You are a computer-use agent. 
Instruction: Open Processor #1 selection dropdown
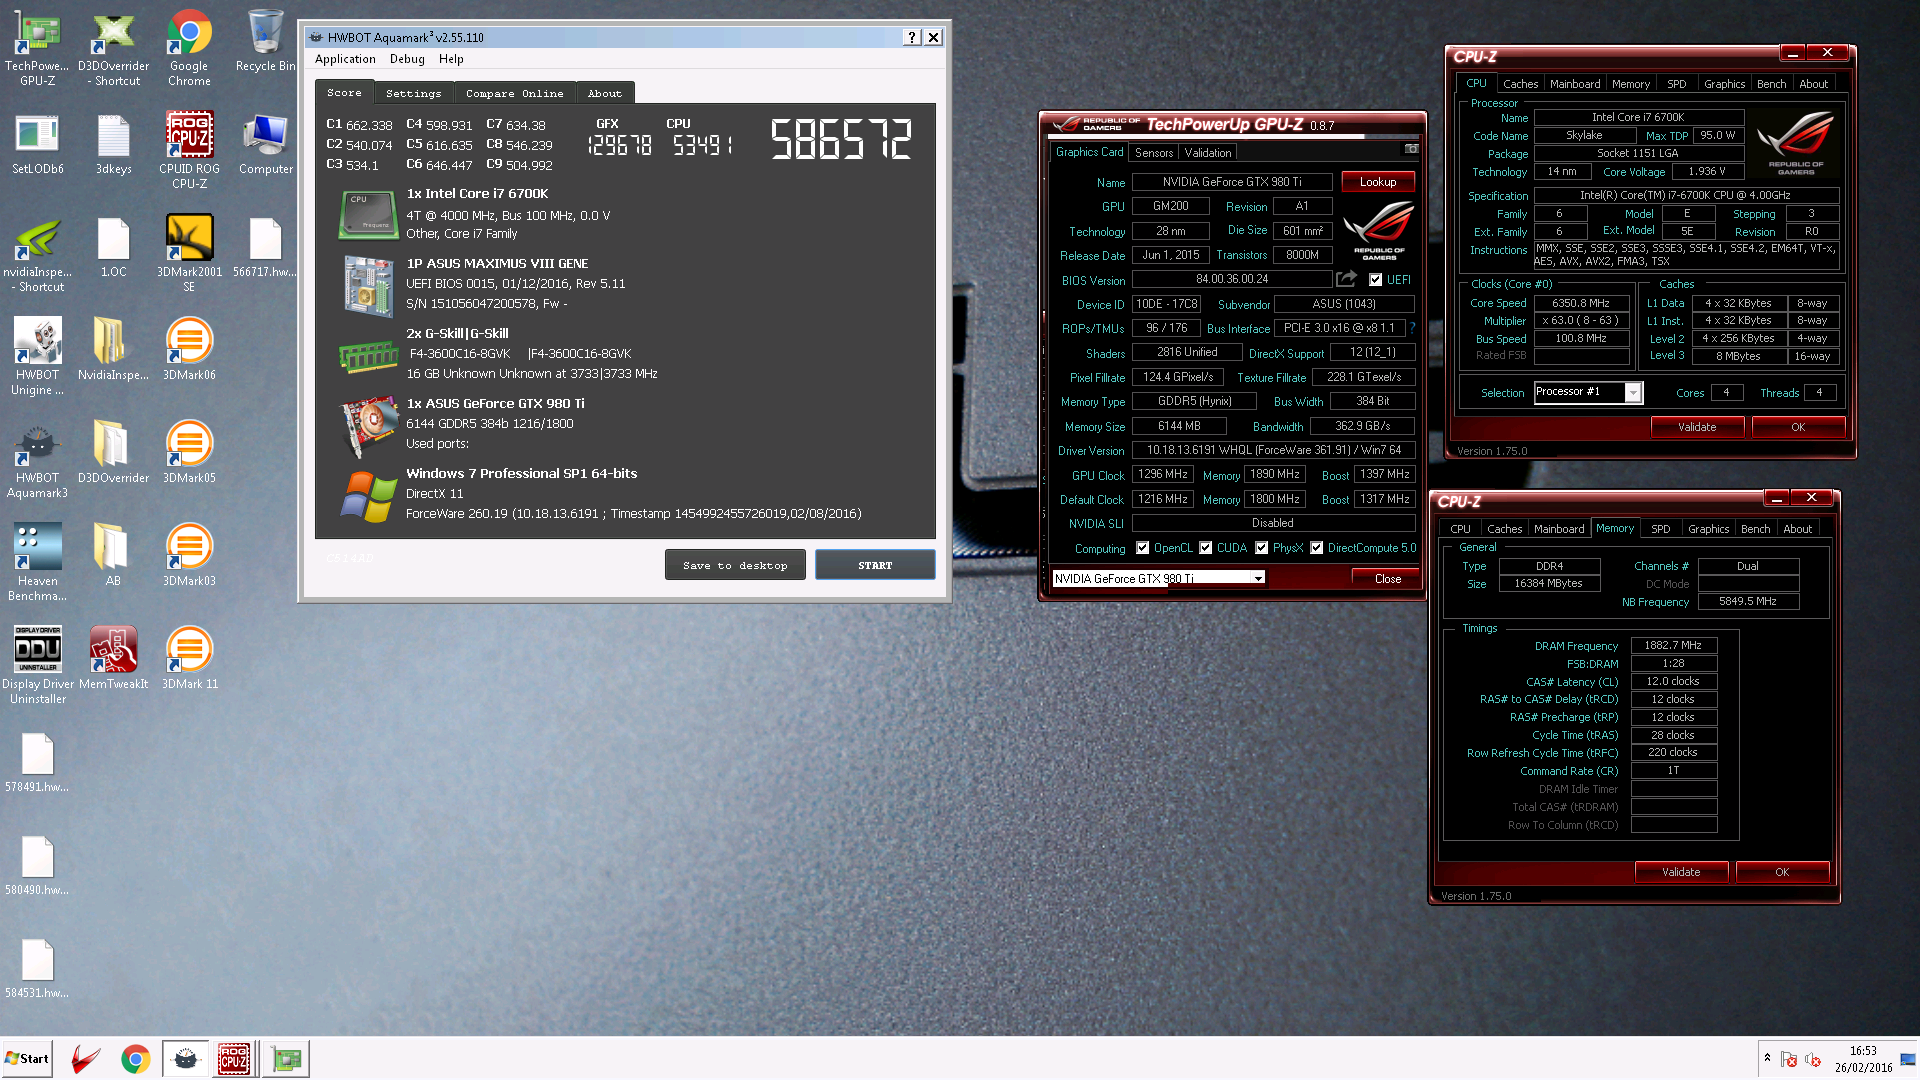(1633, 392)
